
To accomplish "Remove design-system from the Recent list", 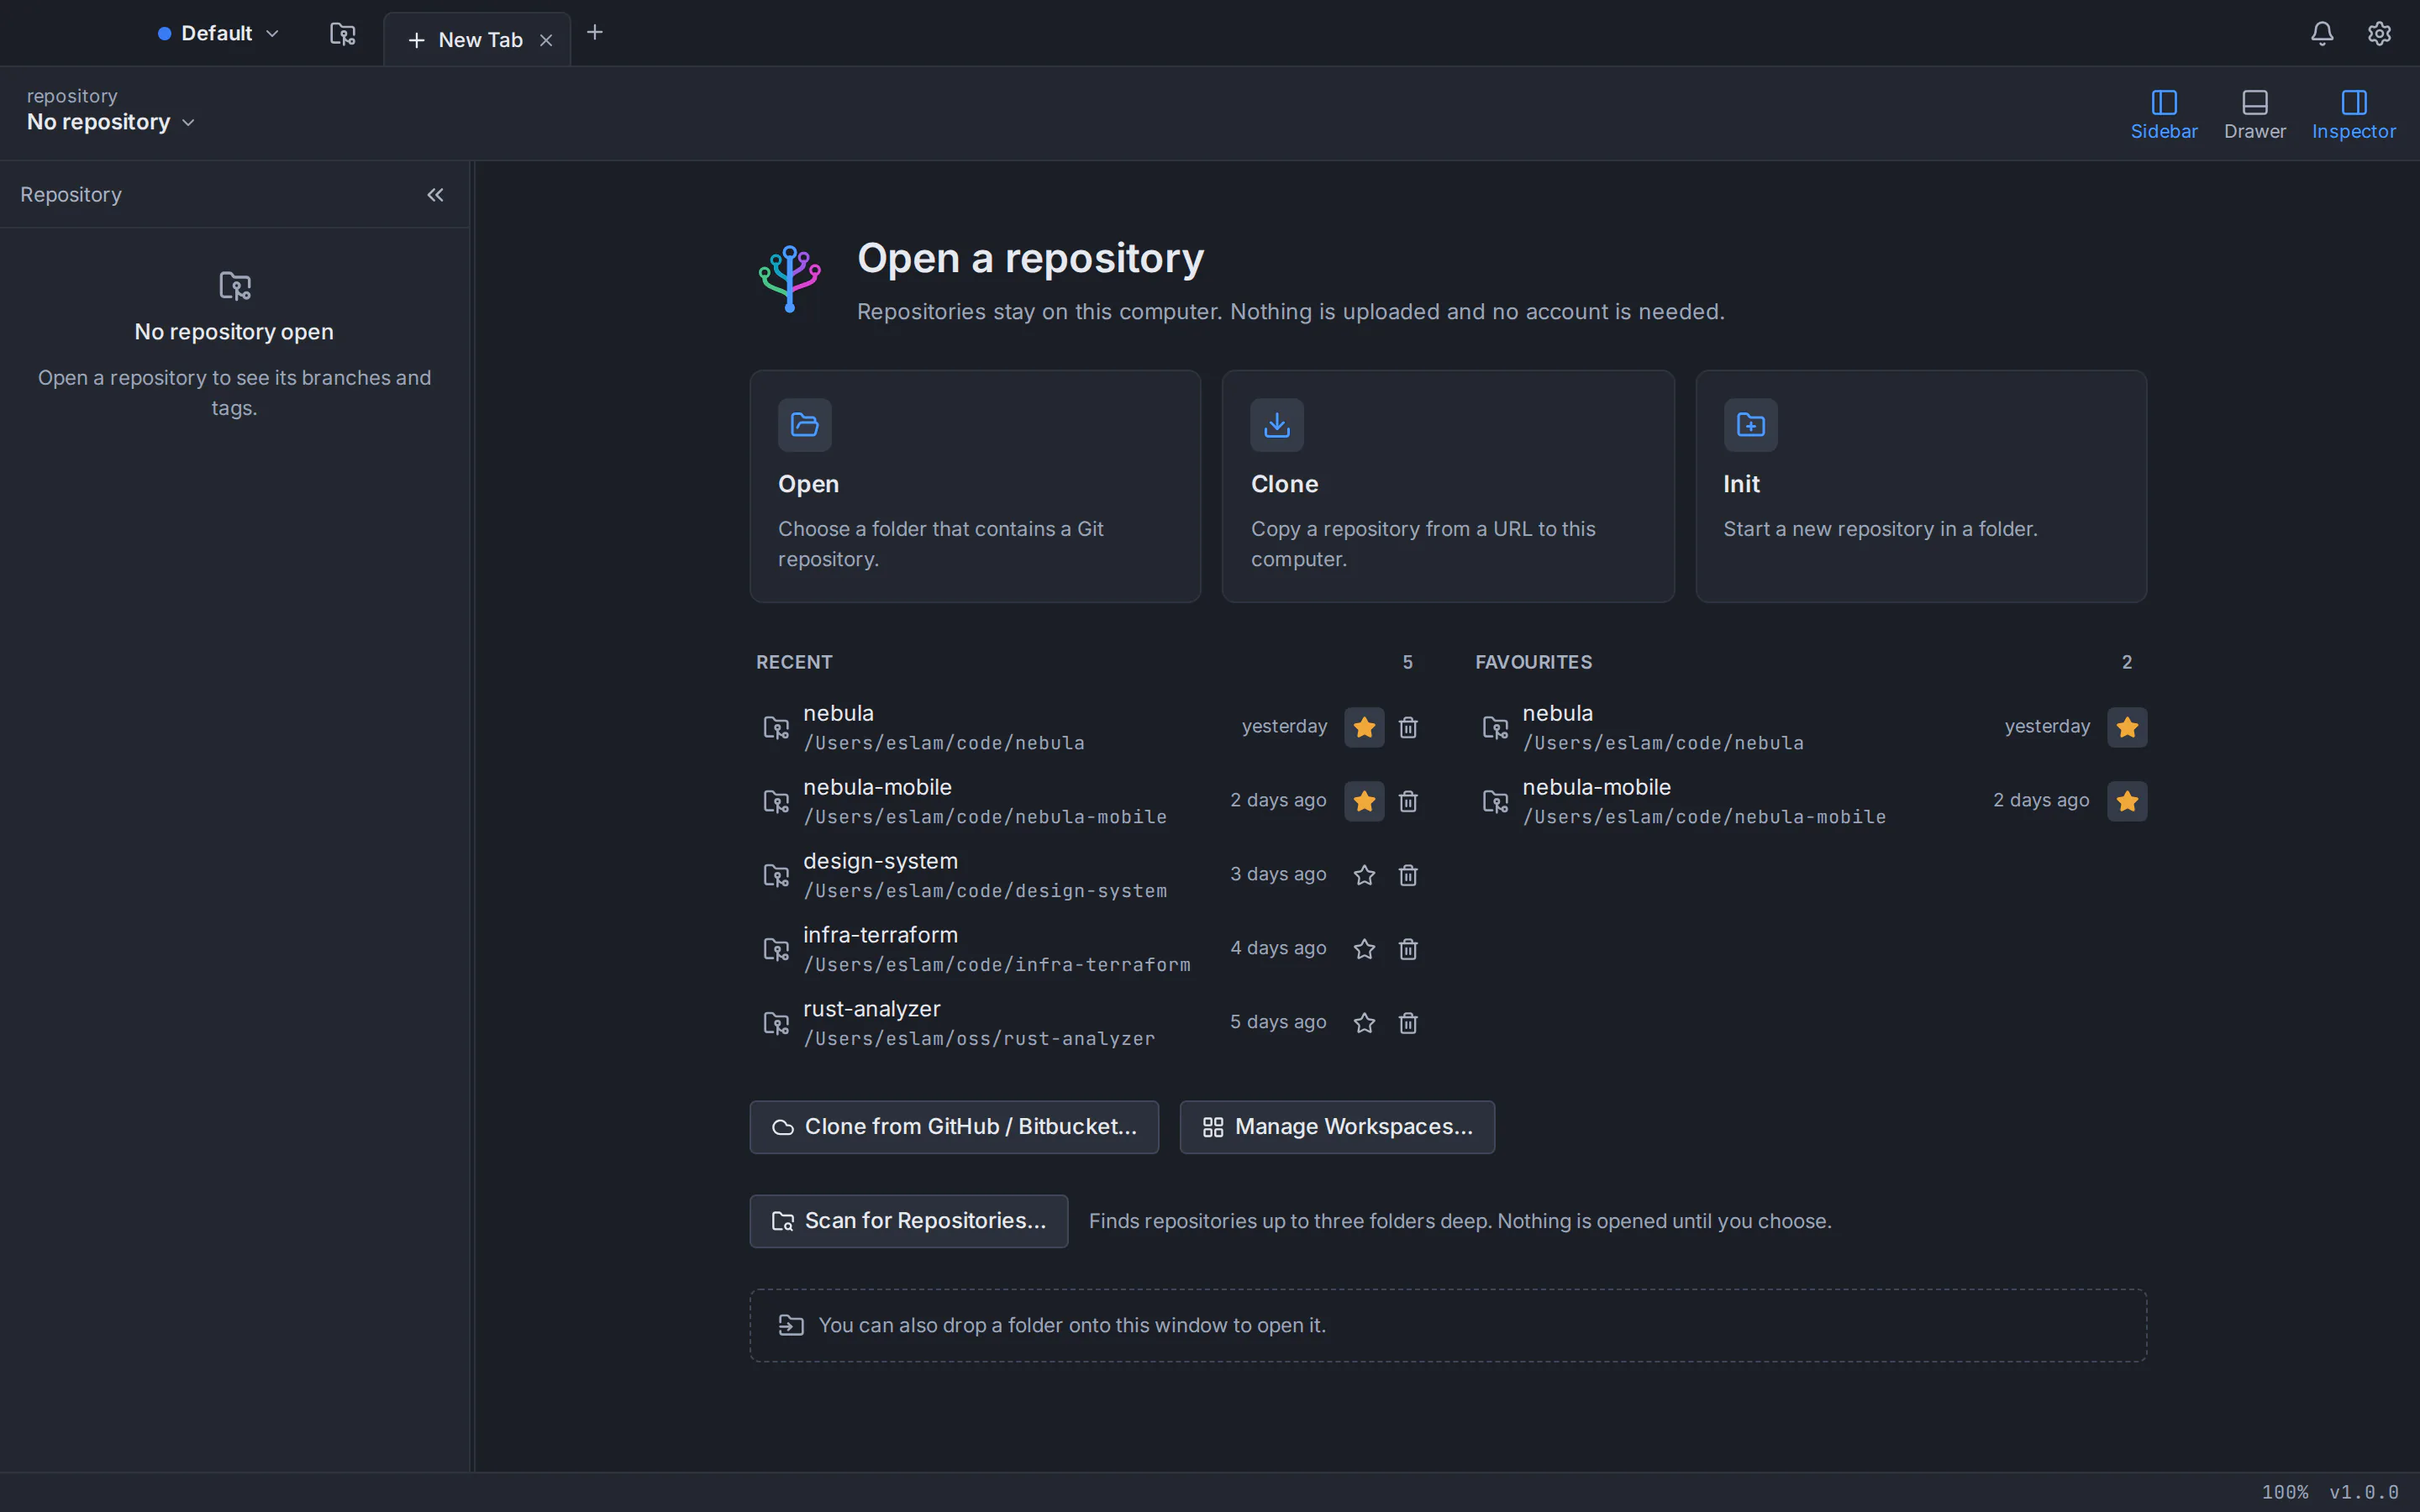I will [1408, 875].
